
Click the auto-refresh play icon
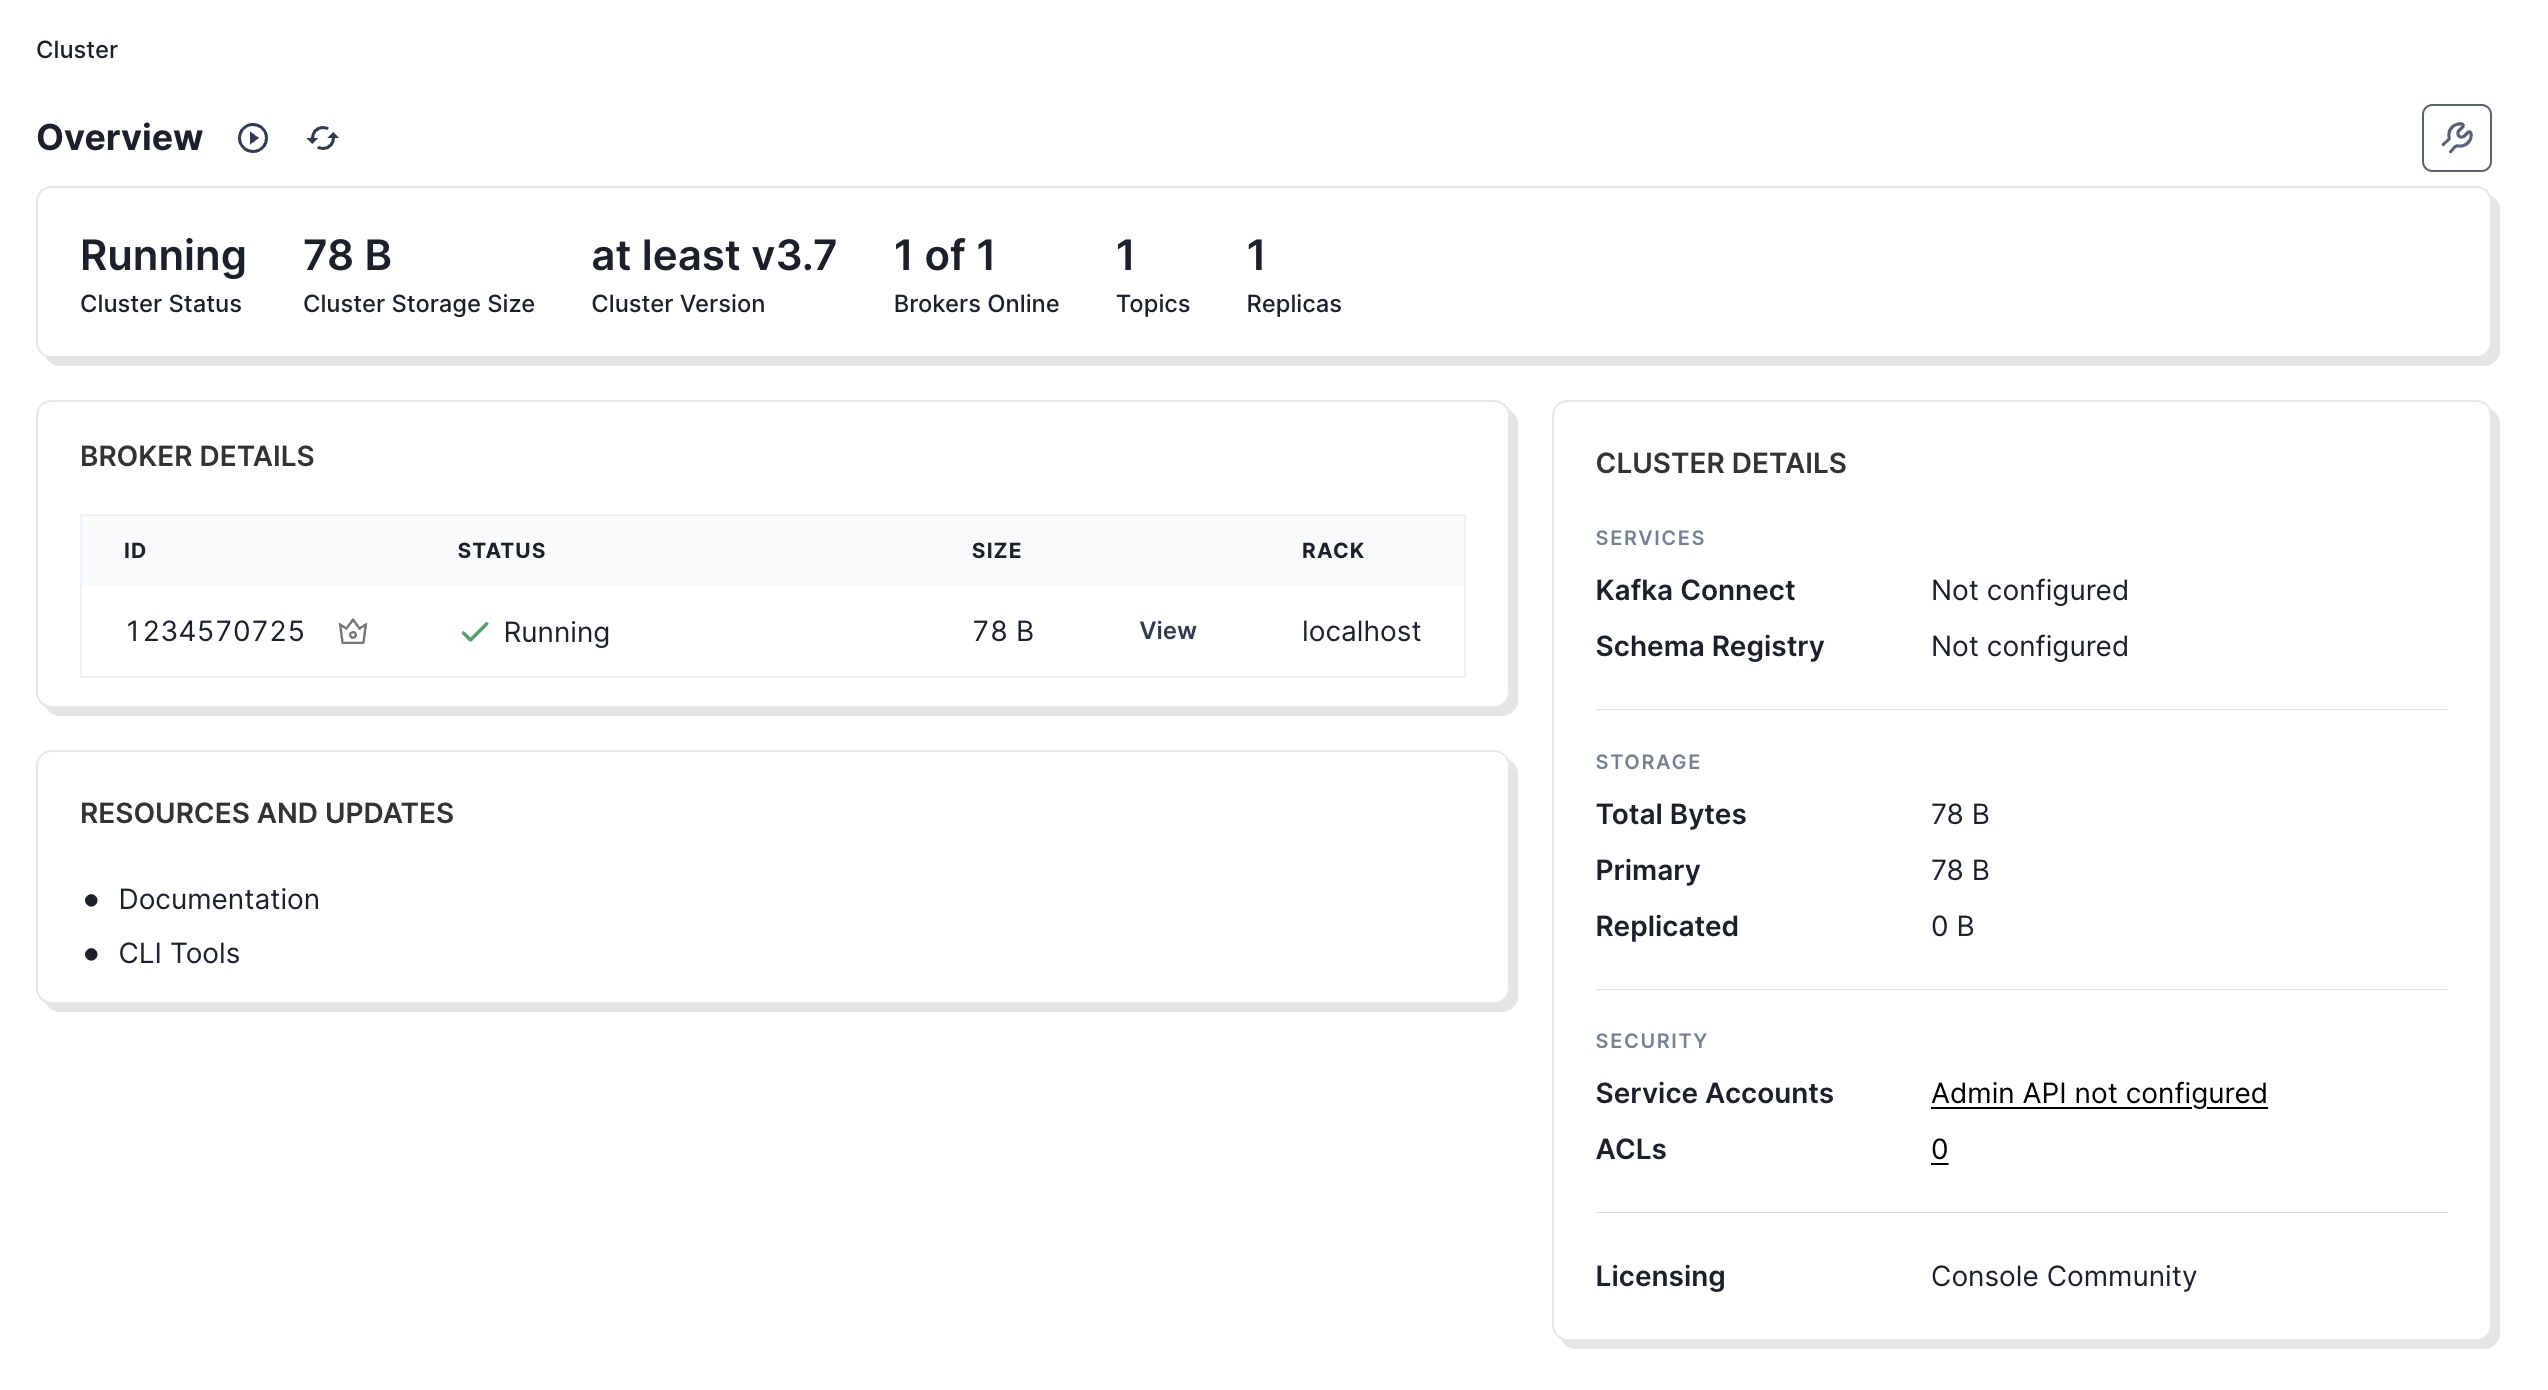[x=253, y=138]
